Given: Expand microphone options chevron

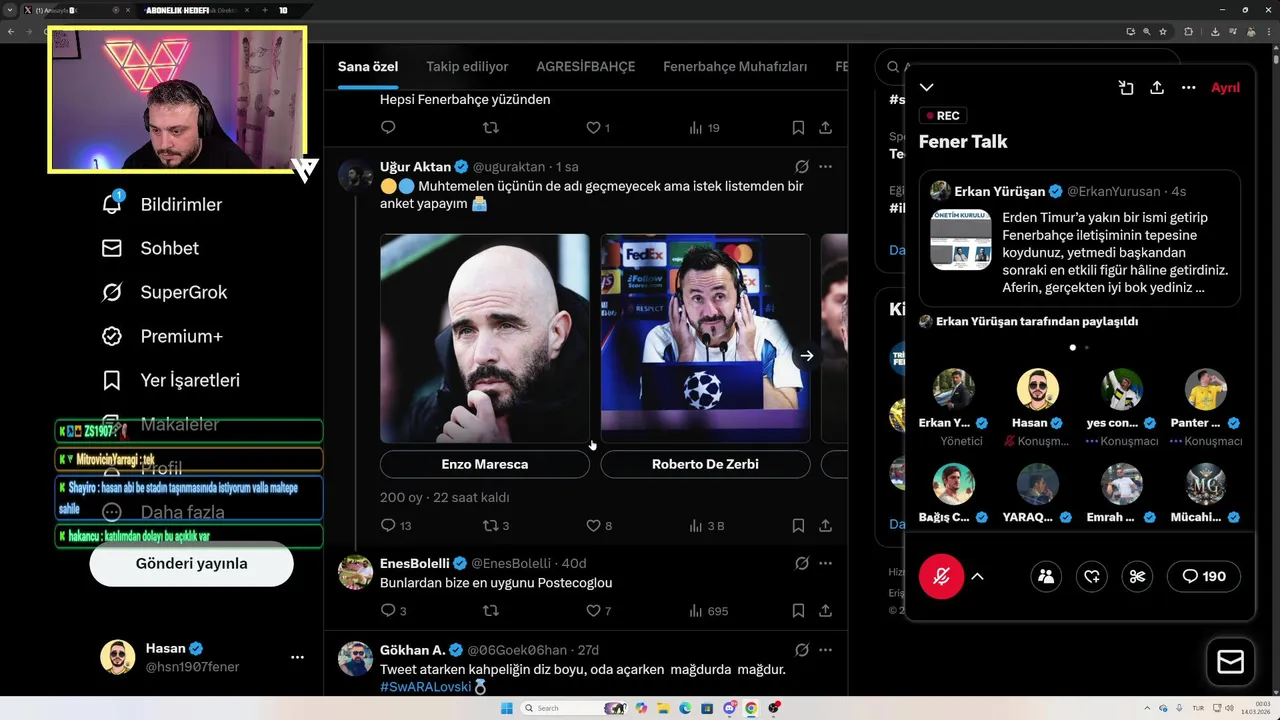Looking at the screenshot, I should tap(978, 576).
